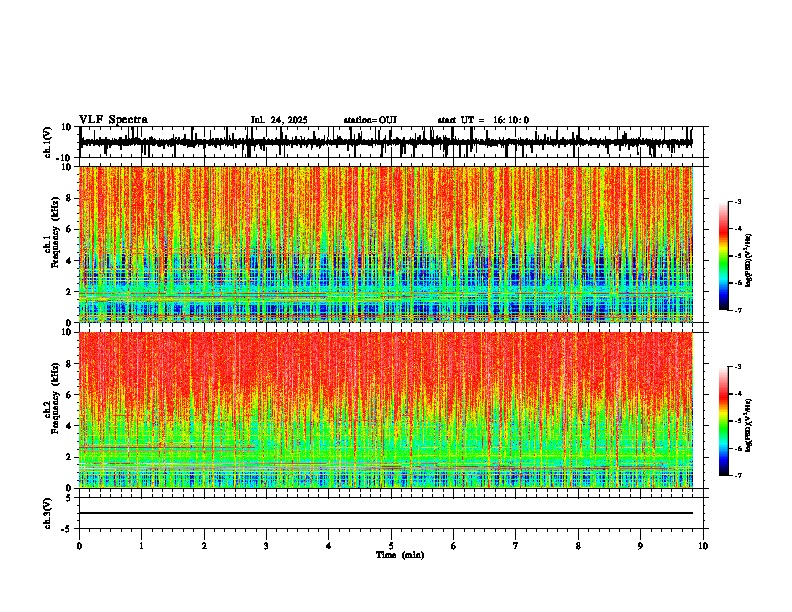Click the time axis tick label "6"
Screen dimensions: 792x612
(x=454, y=546)
